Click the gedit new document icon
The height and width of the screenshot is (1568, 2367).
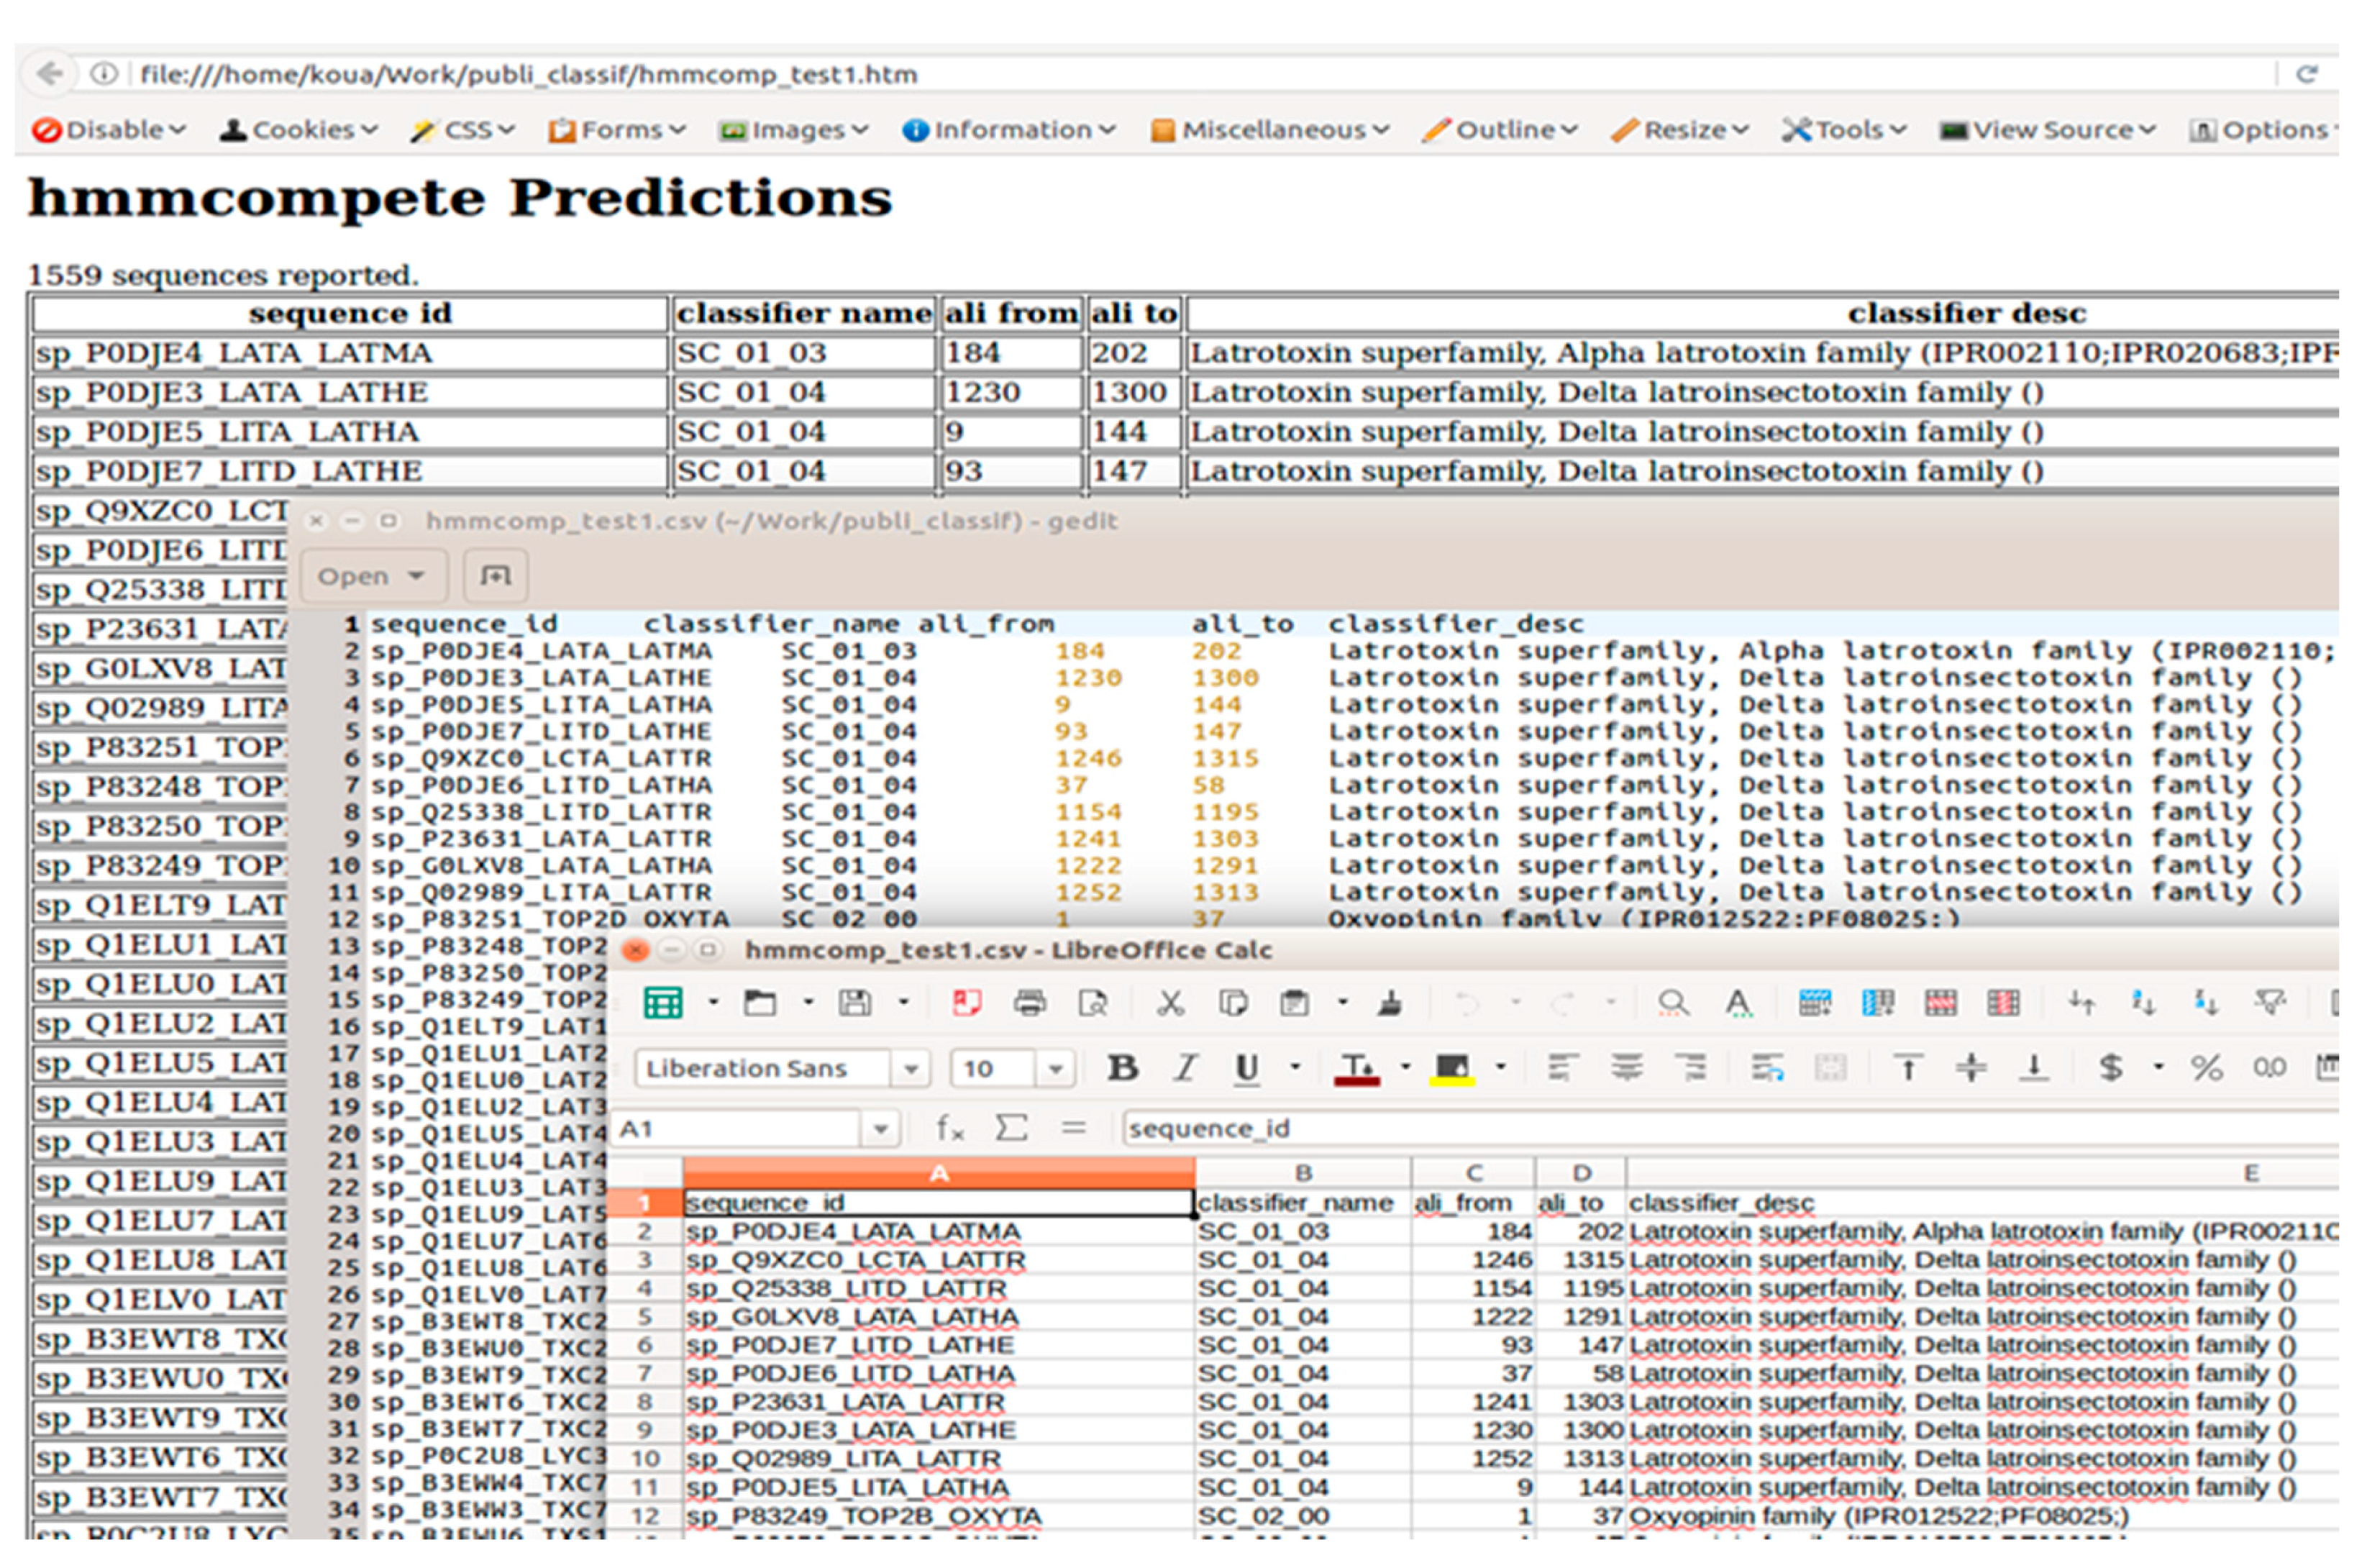click(495, 576)
